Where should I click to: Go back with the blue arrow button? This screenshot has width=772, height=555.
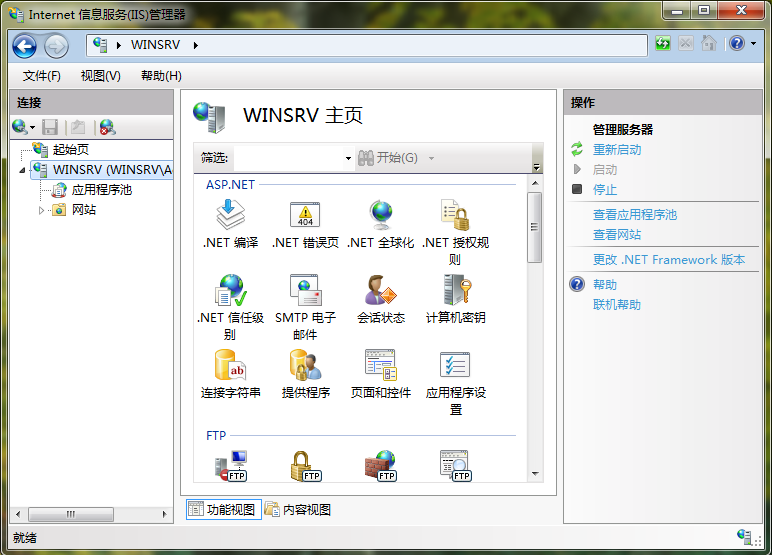[25, 46]
